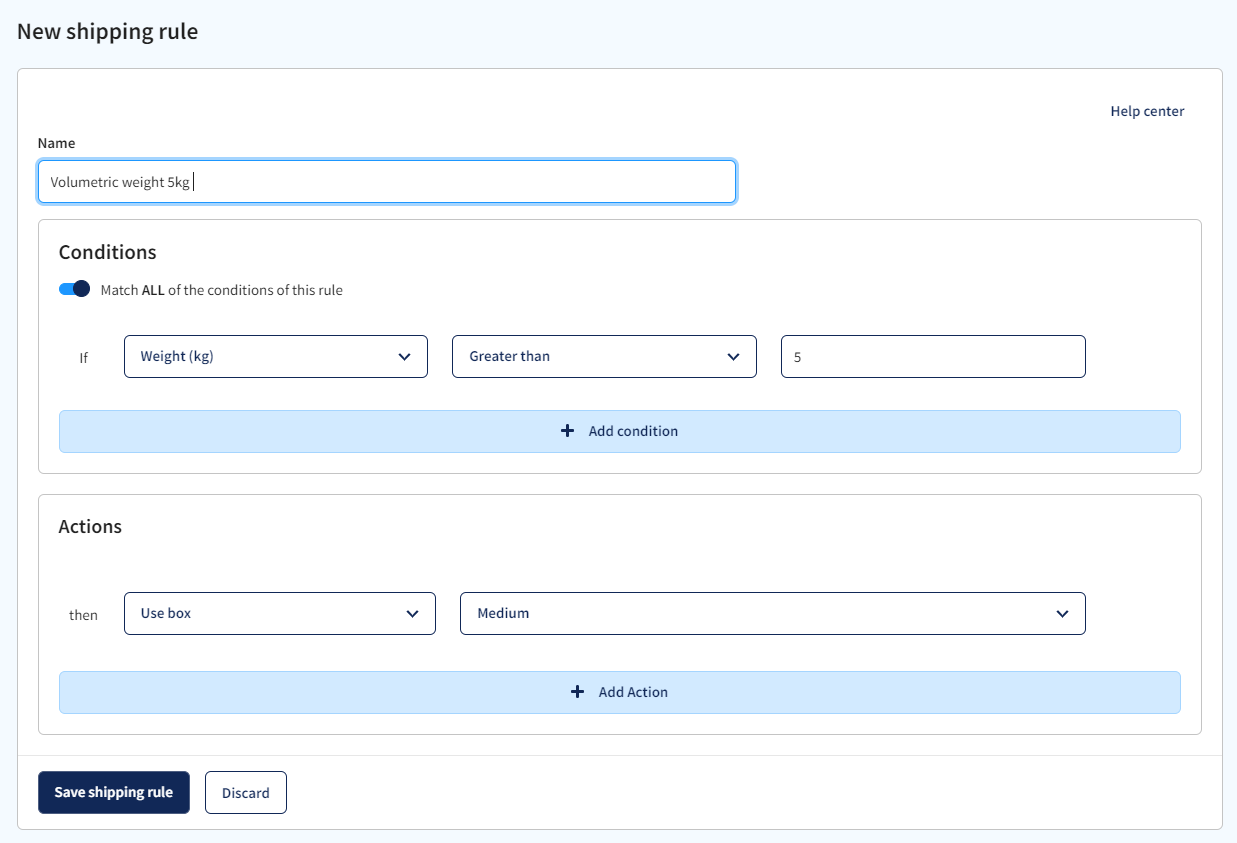Add a new condition to the rule
This screenshot has height=843, width=1237.
(x=620, y=431)
